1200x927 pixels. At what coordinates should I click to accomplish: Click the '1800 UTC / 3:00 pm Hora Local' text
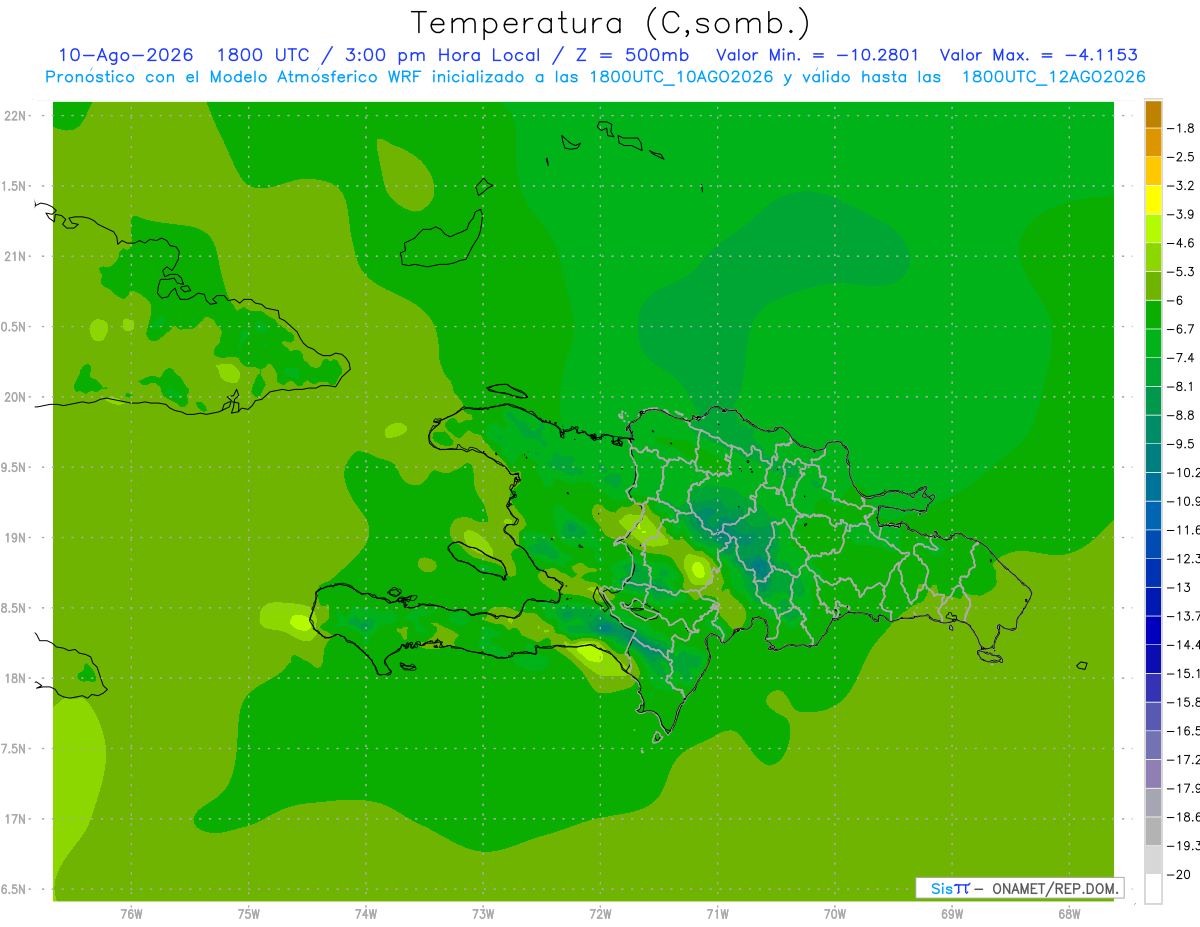pyautogui.click(x=386, y=55)
